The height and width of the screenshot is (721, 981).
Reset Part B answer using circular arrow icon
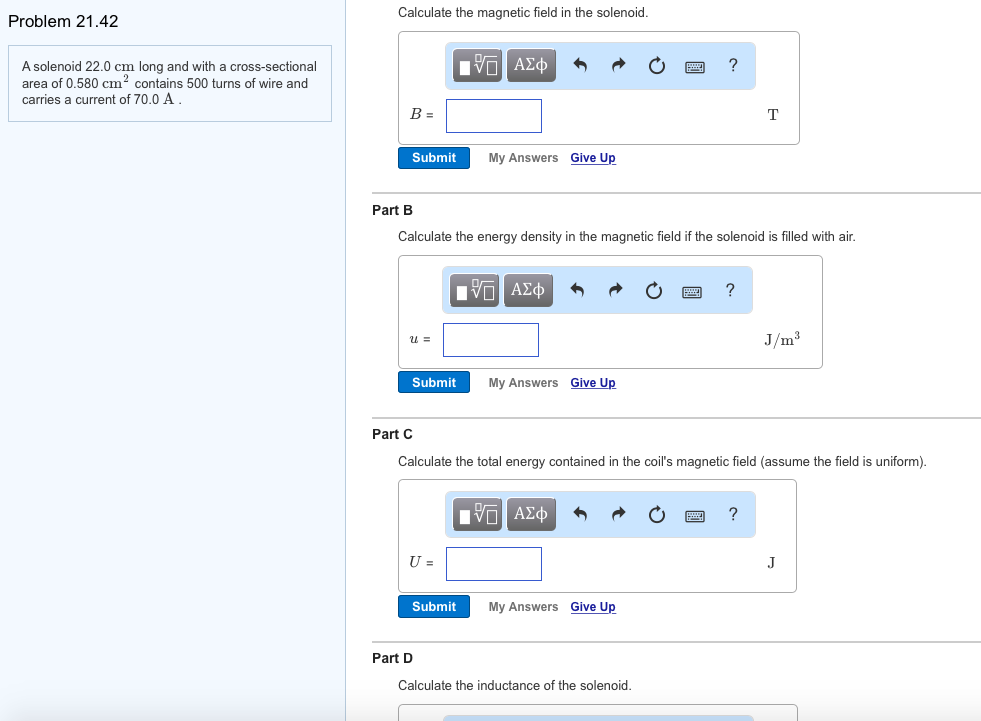[x=653, y=290]
